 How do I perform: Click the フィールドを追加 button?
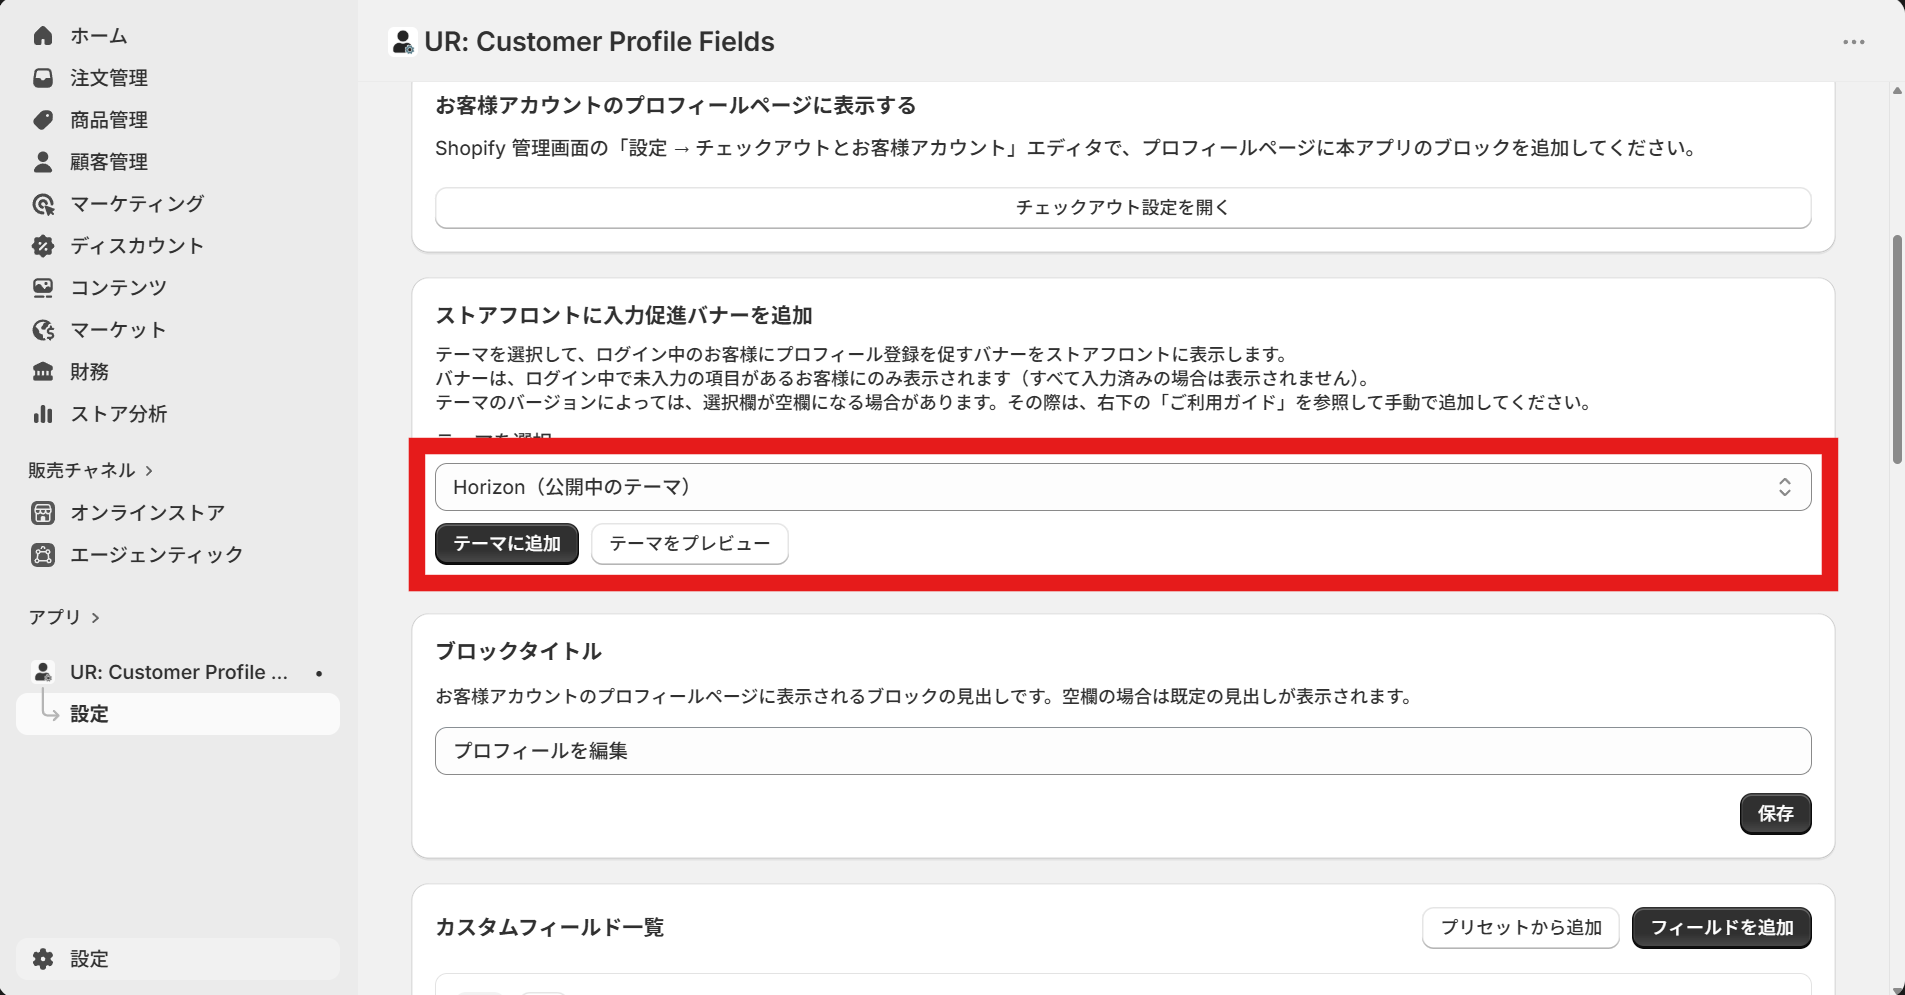pyautogui.click(x=1722, y=928)
